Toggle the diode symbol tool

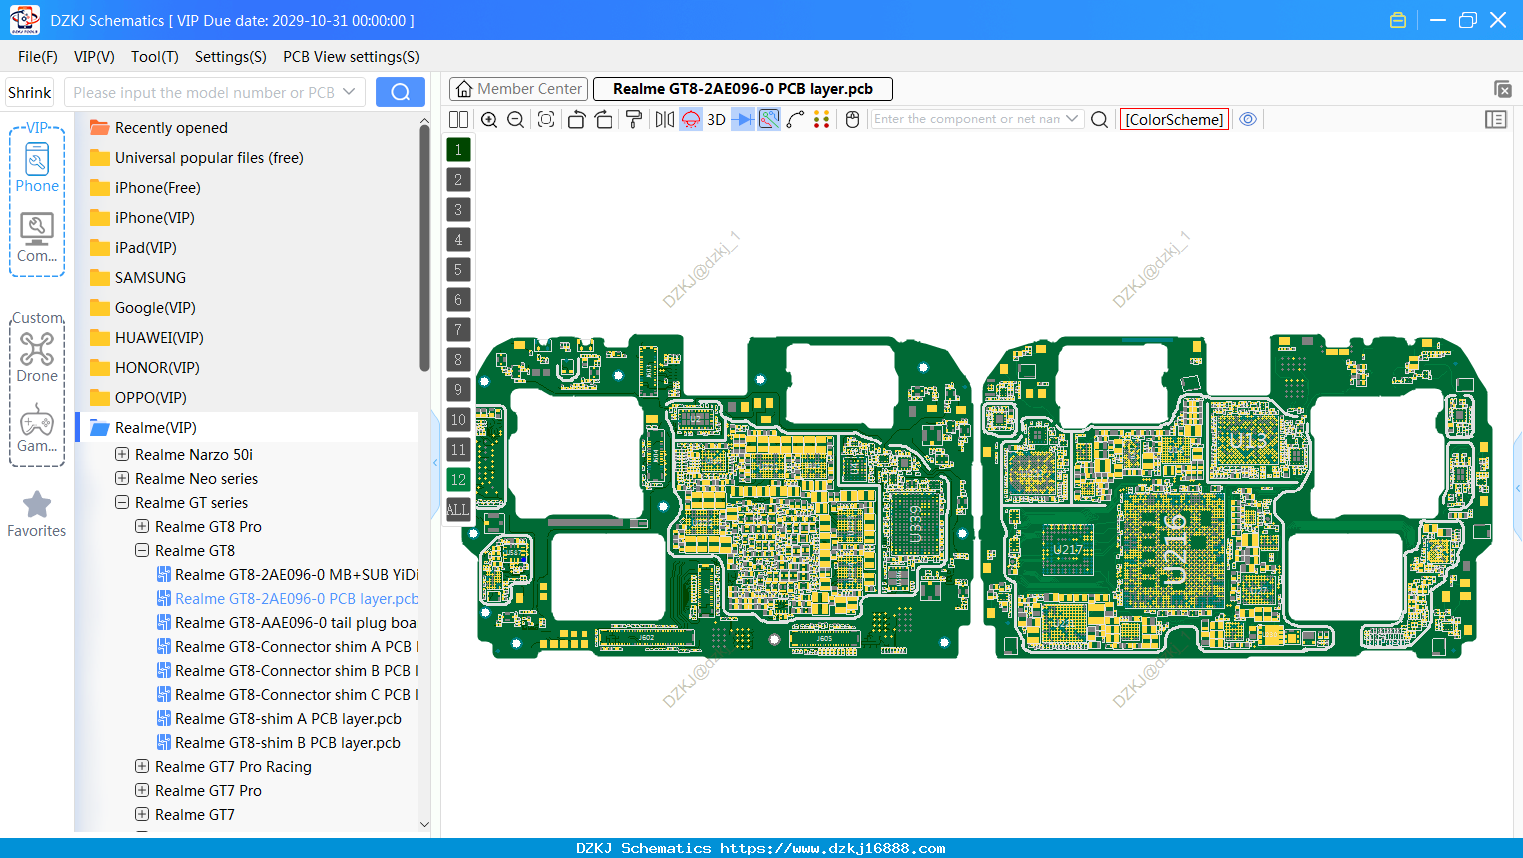coord(743,120)
